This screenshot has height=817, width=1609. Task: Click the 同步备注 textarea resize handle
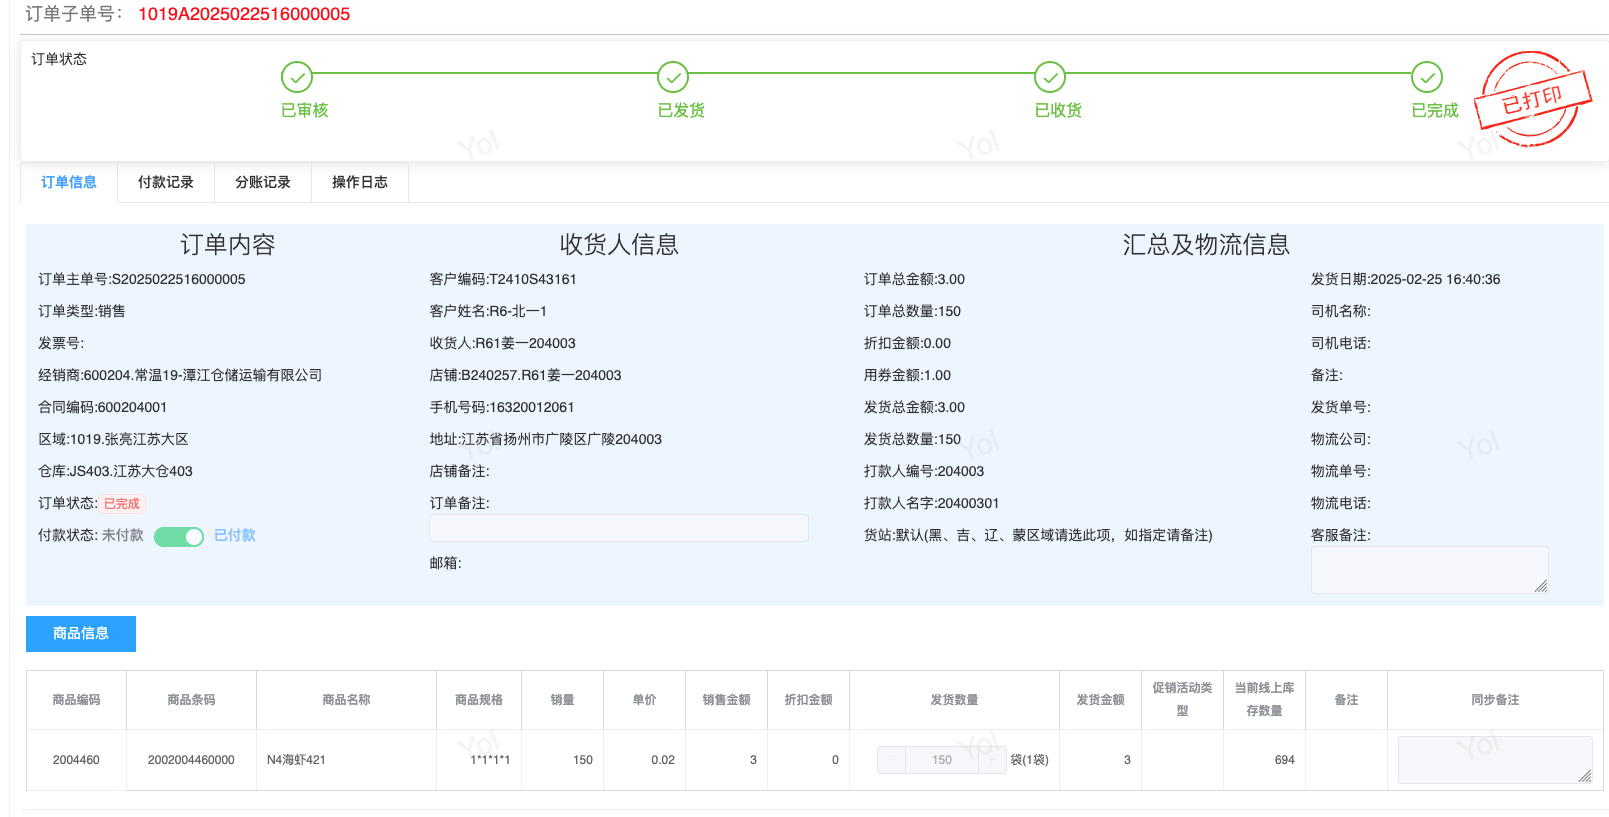pos(1585,776)
